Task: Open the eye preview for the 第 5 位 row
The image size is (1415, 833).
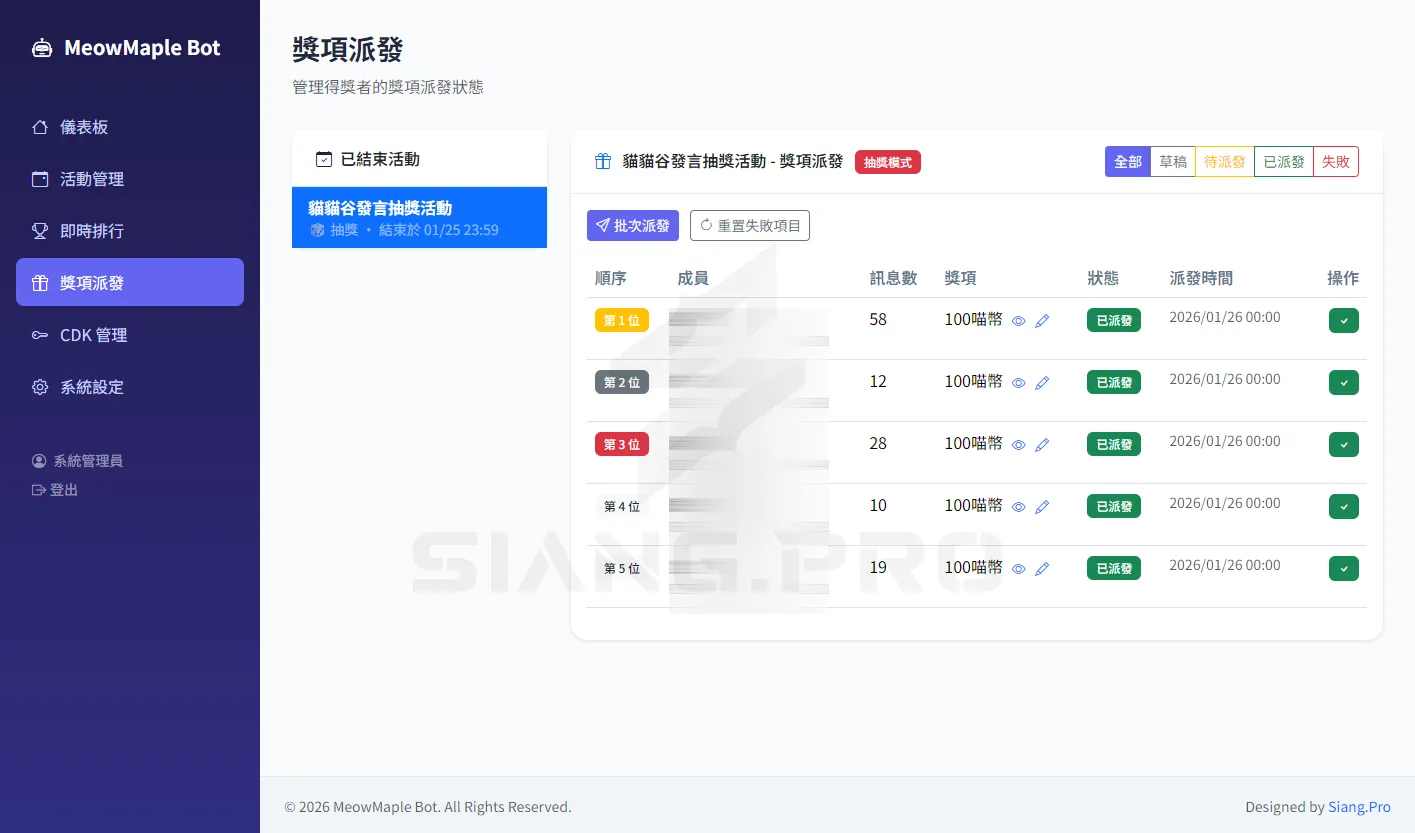Action: 1018,568
